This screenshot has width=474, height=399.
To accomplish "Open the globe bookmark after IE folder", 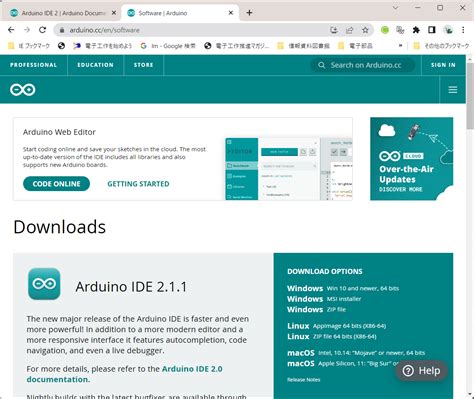I will (x=61, y=46).
